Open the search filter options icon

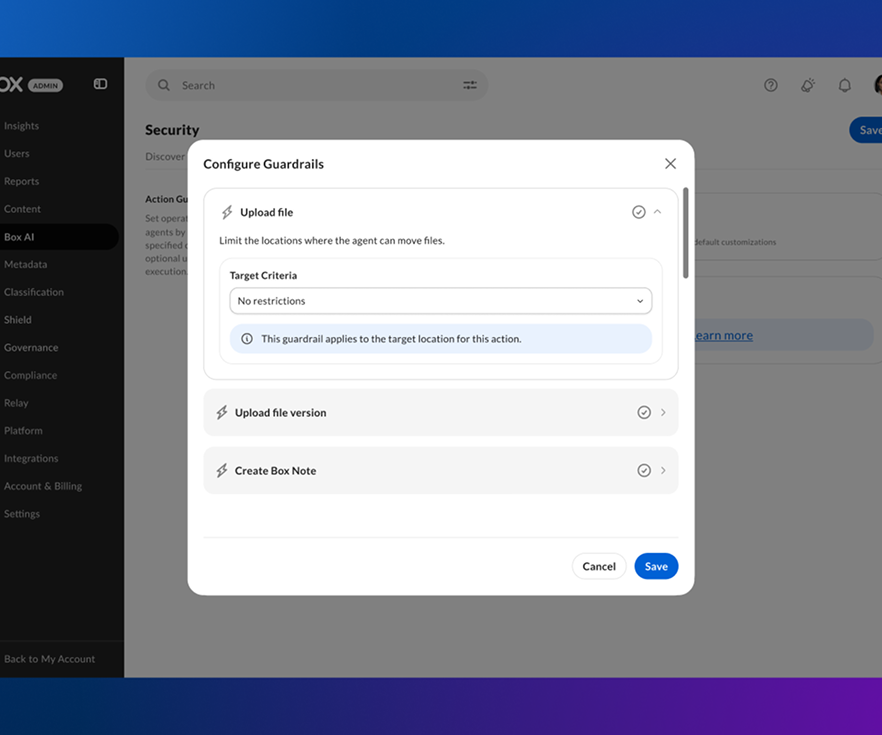tap(470, 85)
